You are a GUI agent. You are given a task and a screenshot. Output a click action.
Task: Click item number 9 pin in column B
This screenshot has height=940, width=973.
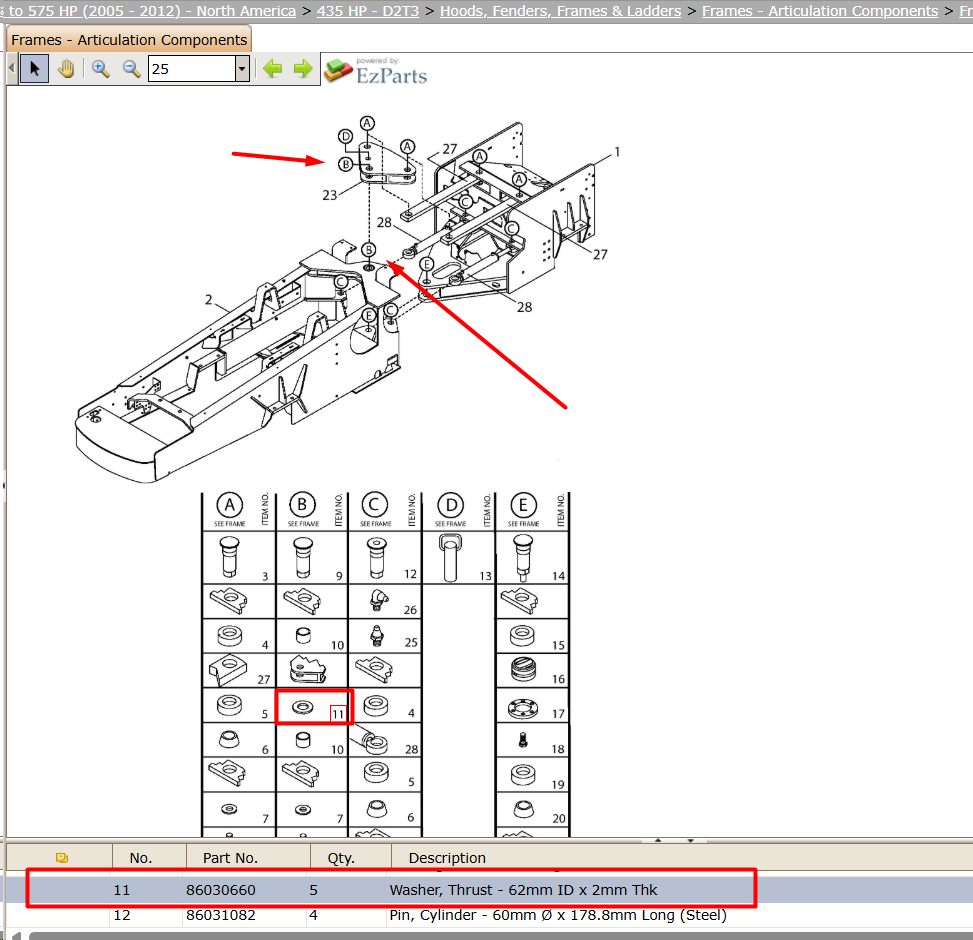point(303,557)
